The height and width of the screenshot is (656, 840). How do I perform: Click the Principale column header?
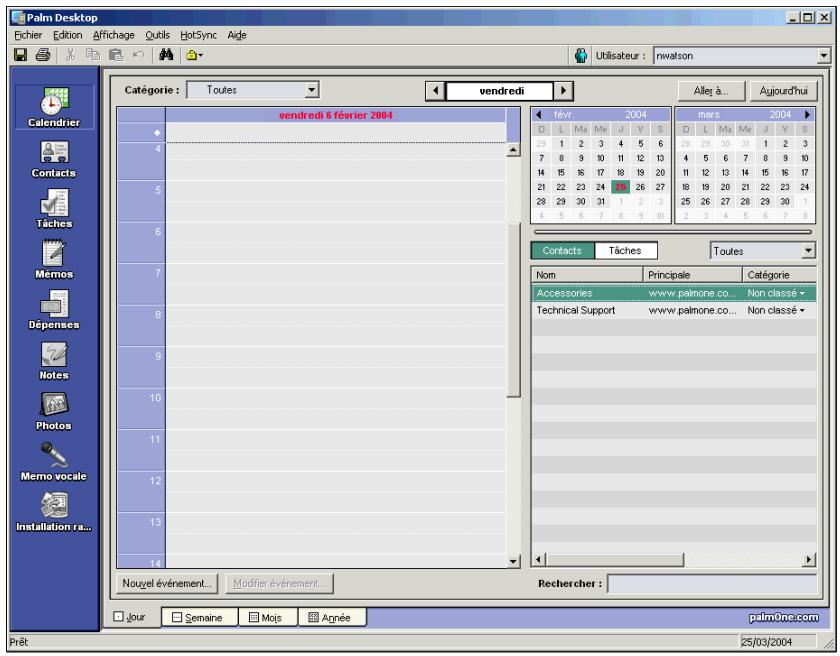click(x=693, y=275)
